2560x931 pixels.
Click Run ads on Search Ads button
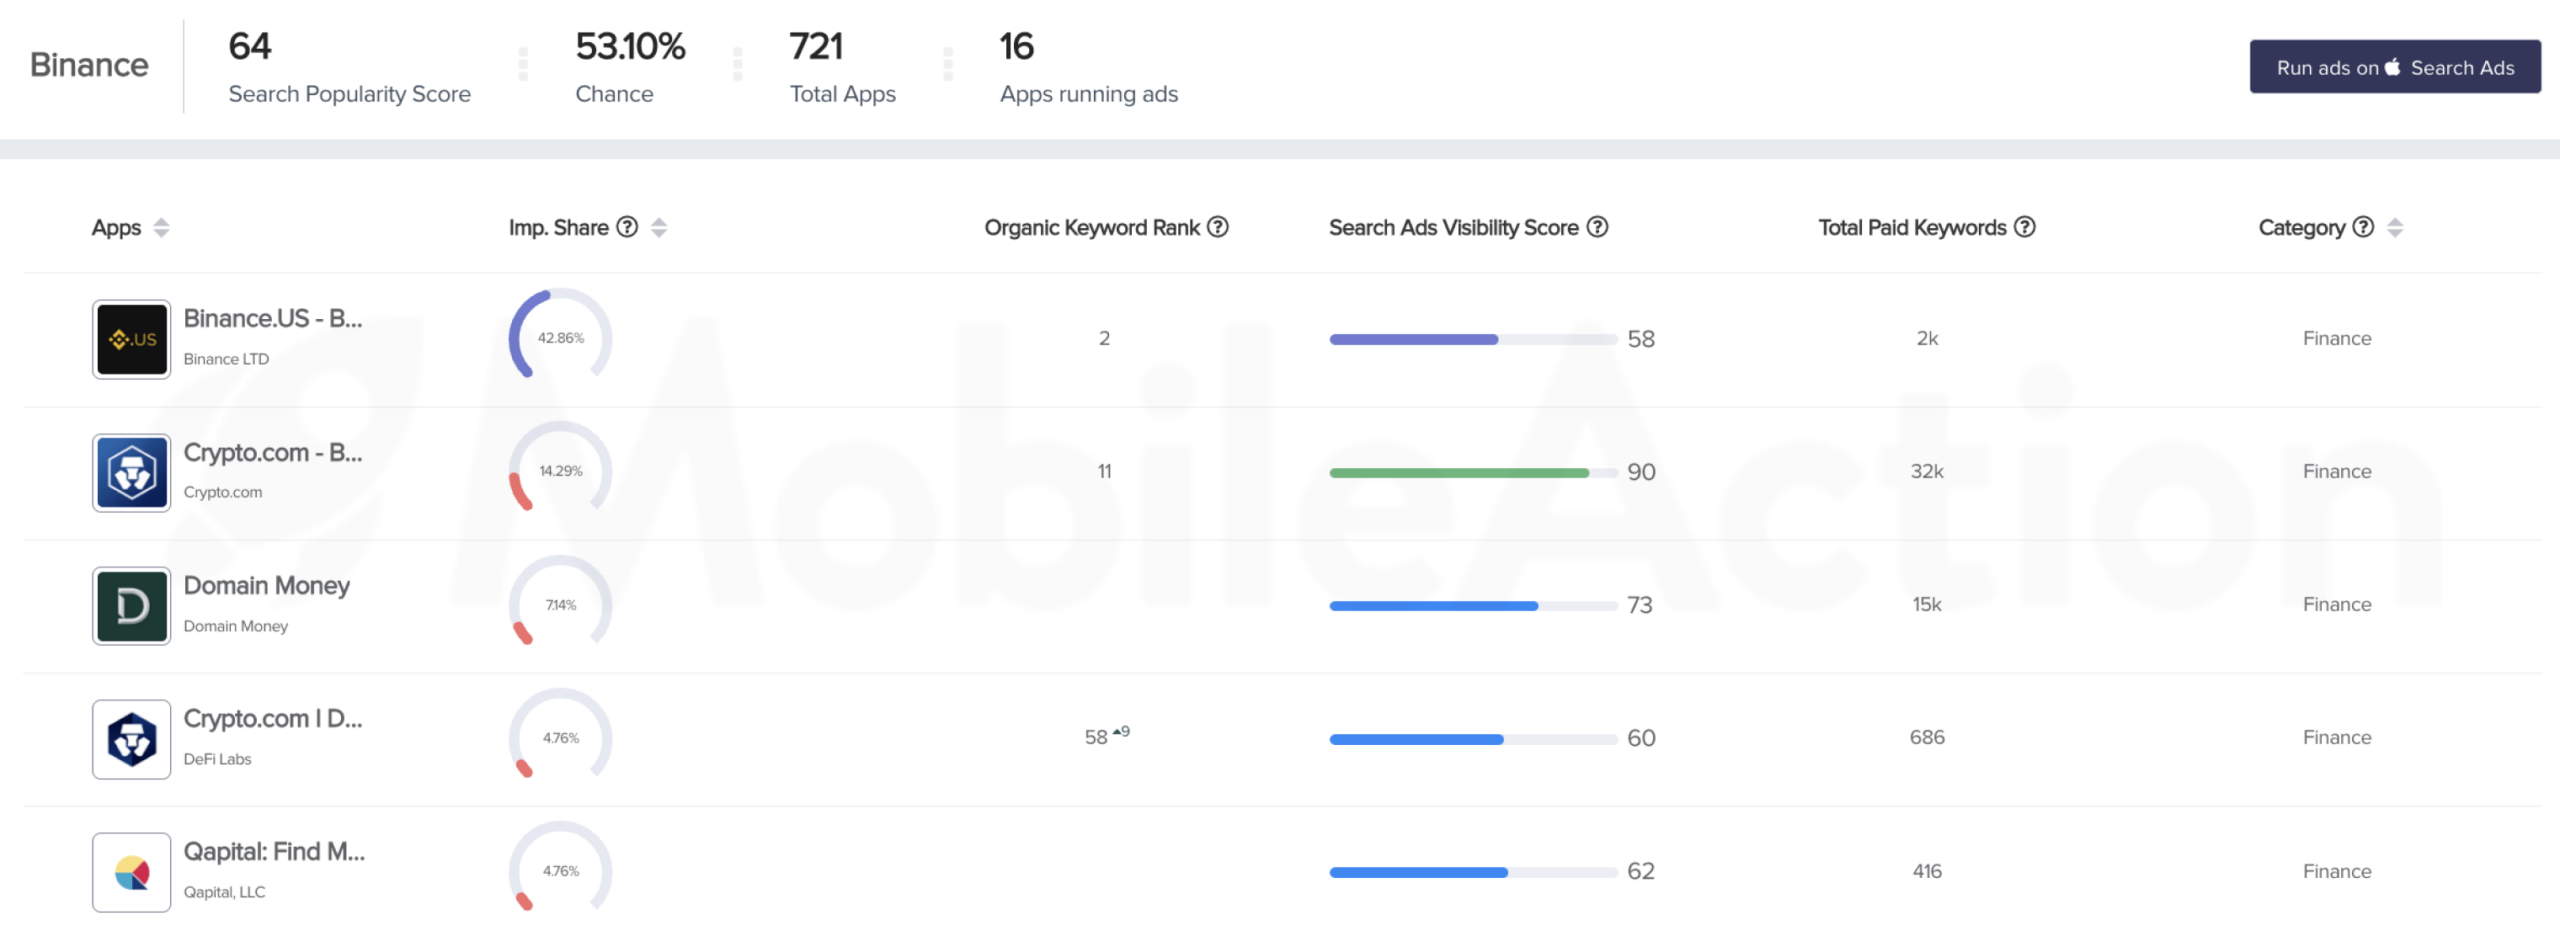[2395, 67]
